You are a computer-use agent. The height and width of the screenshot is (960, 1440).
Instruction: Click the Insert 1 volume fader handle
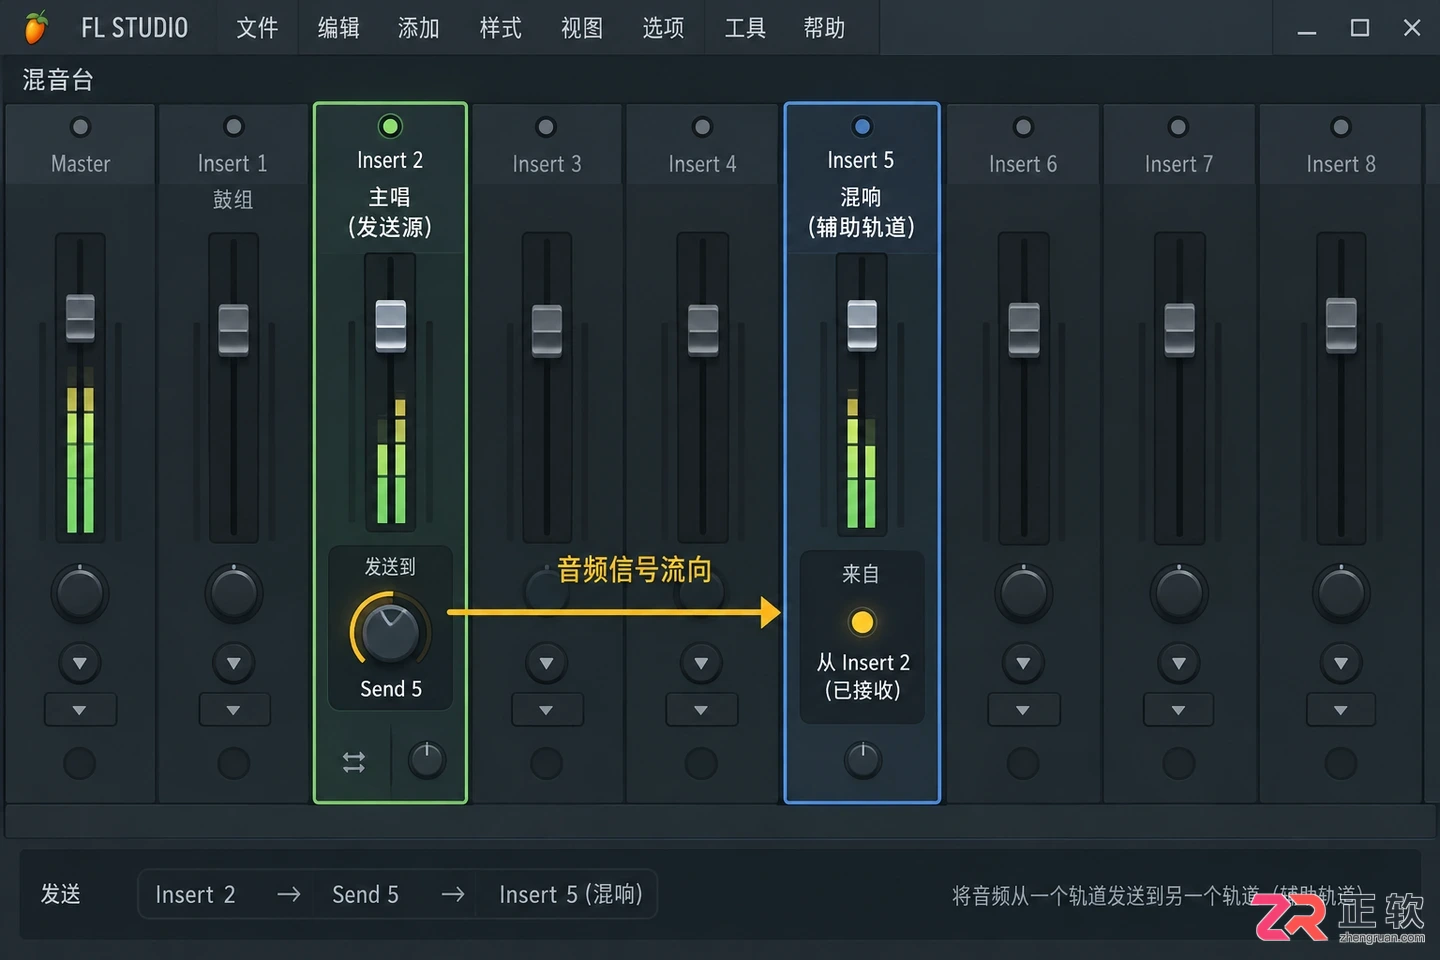point(233,330)
